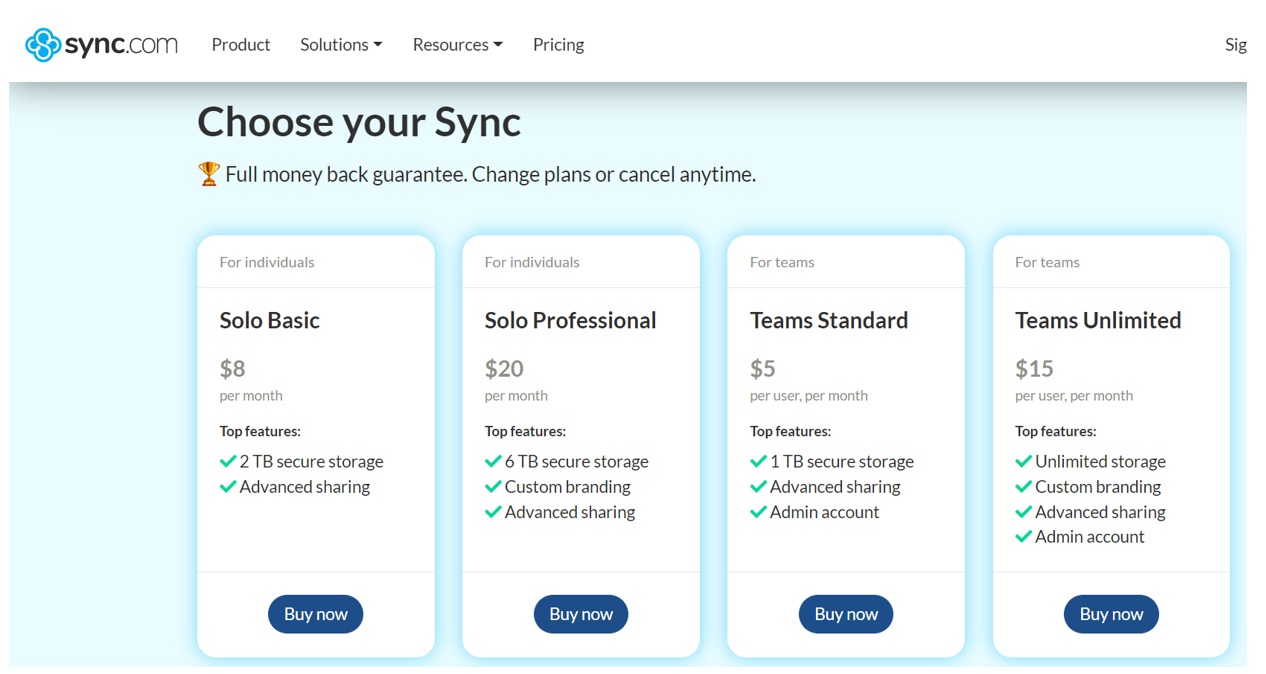The height and width of the screenshot is (674, 1266).
Task: Click checkmark next to Unlimited storage
Action: tap(1023, 461)
